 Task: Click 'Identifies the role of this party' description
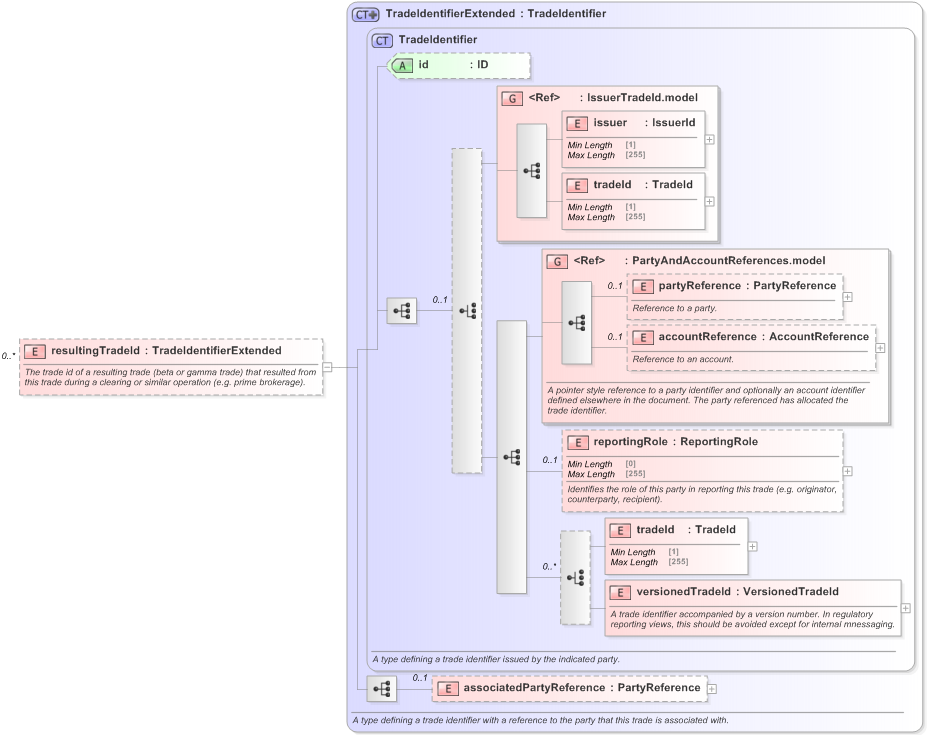702,494
